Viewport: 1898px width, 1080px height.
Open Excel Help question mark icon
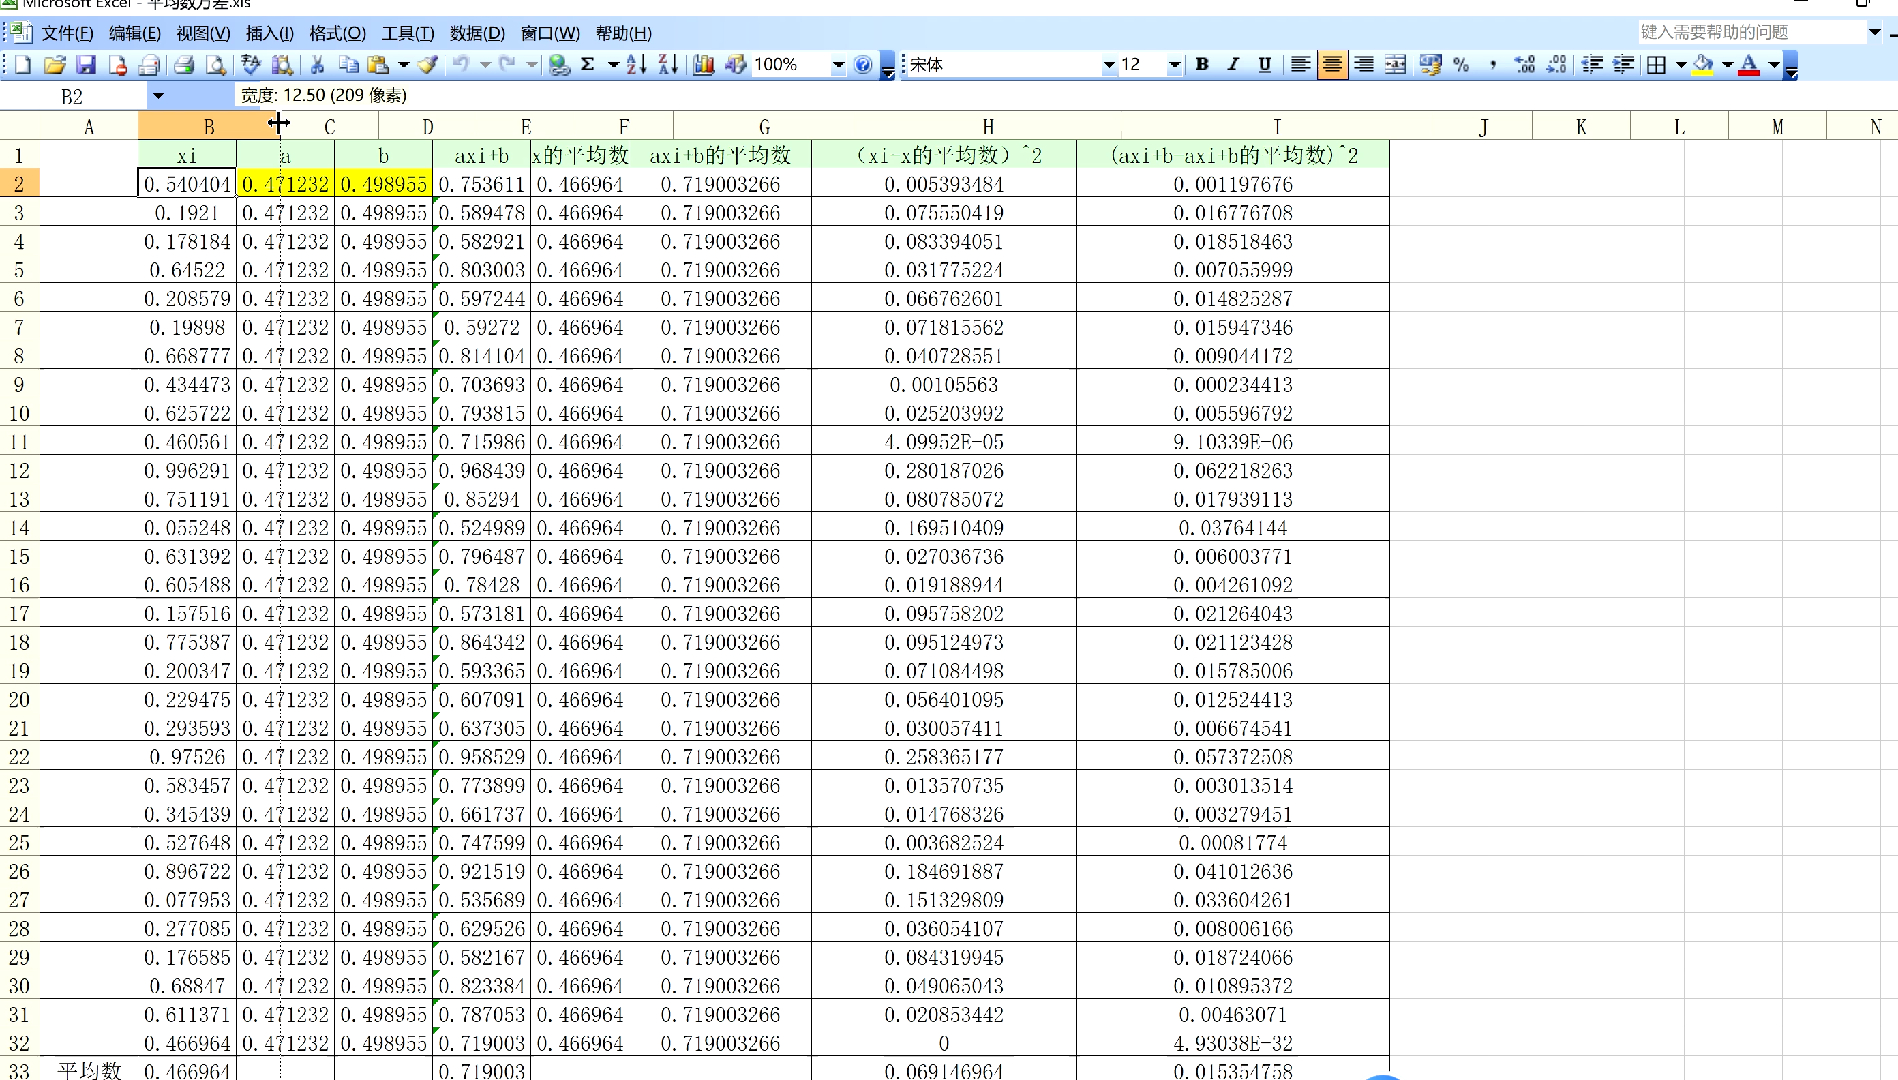click(x=863, y=65)
